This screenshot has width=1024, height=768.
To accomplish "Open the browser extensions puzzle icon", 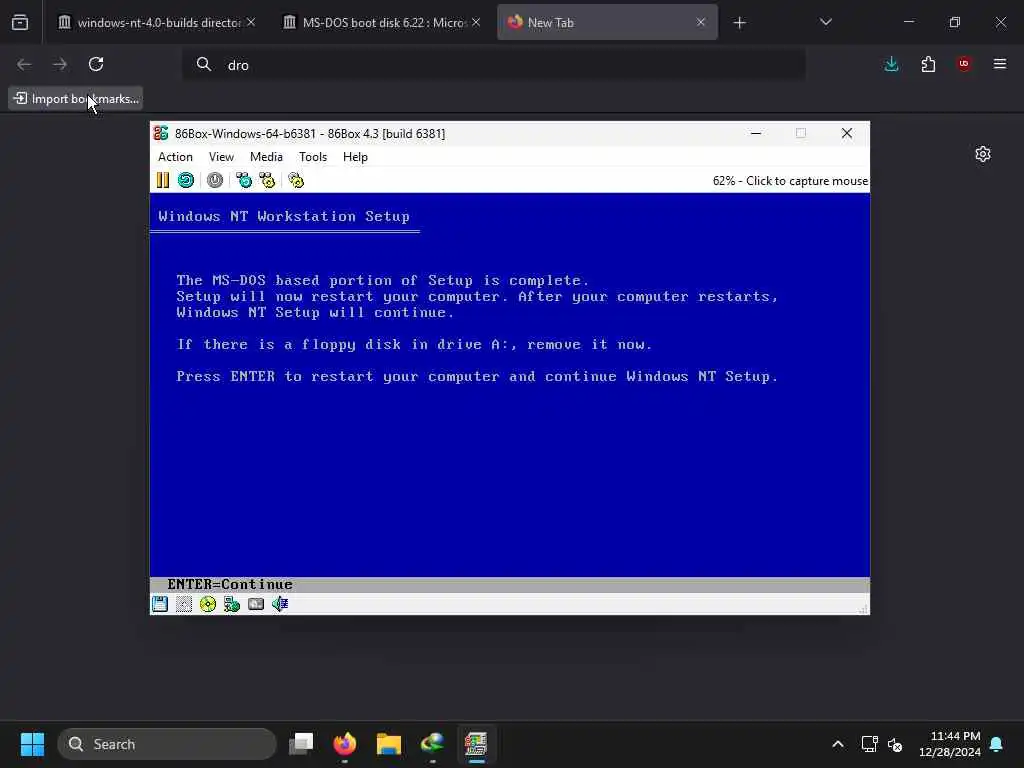I will (x=928, y=64).
